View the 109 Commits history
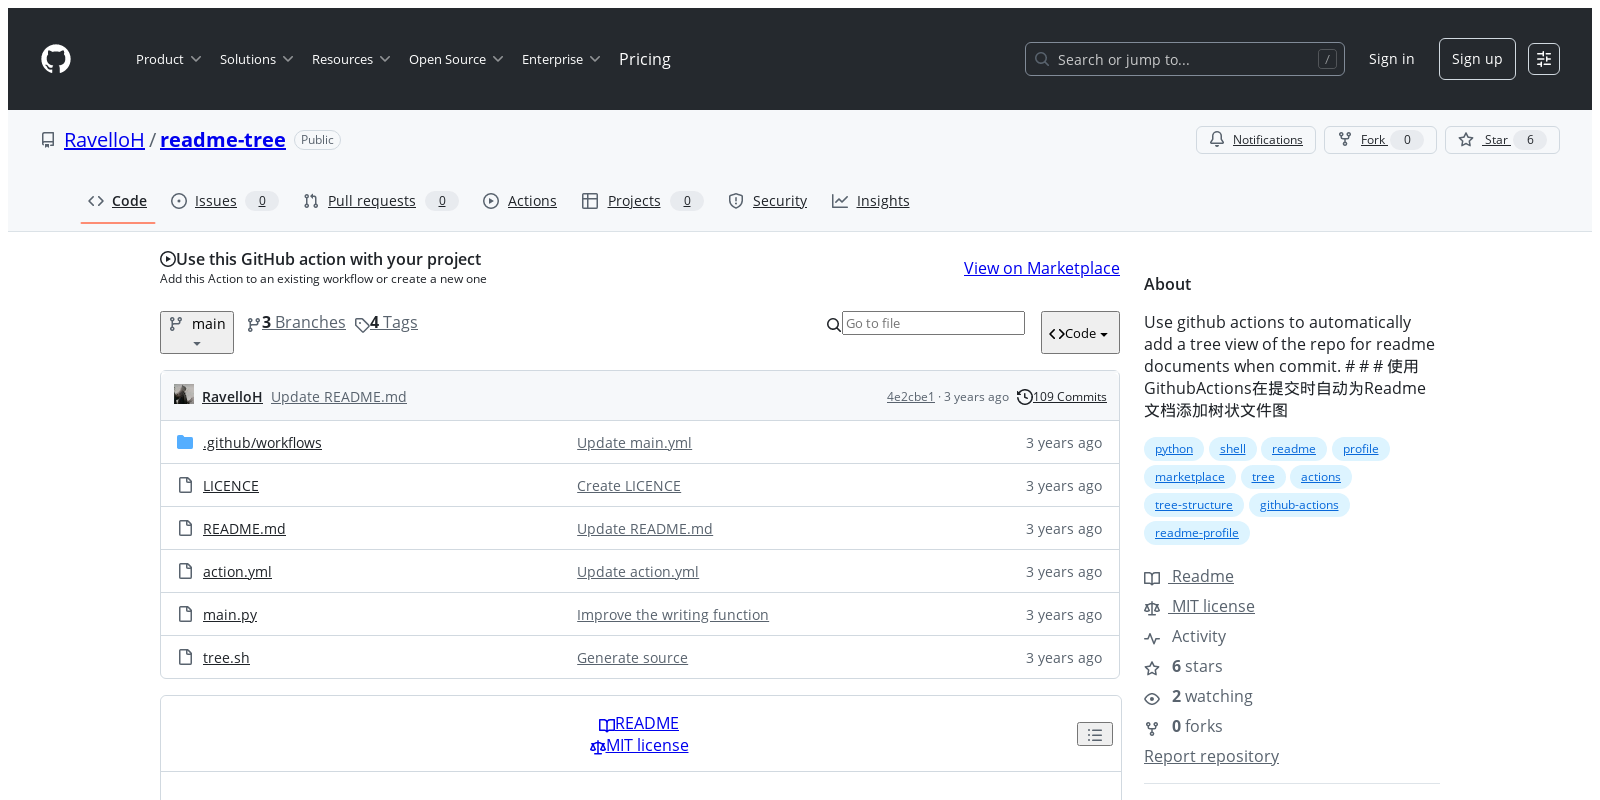The height and width of the screenshot is (800, 1600). [1062, 397]
